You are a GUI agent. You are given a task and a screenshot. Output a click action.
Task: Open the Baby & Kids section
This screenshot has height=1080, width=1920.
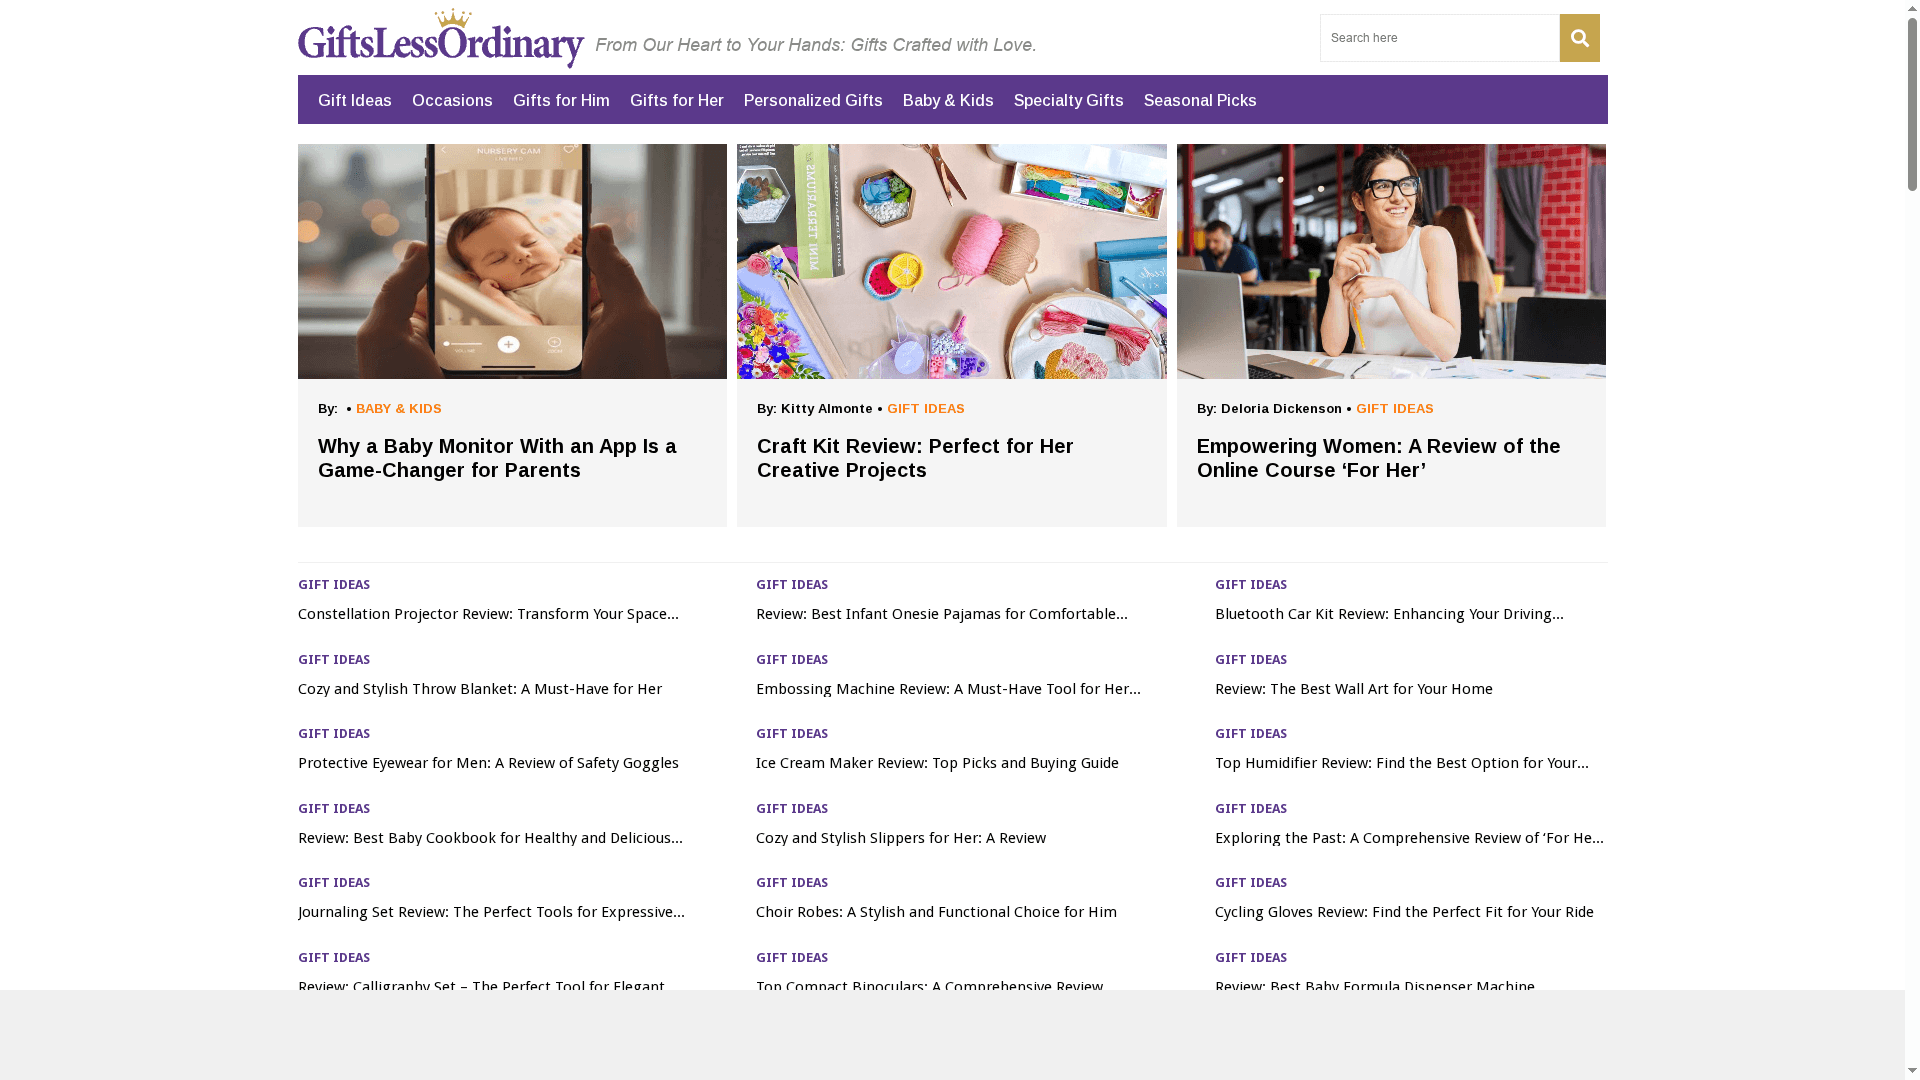click(x=947, y=100)
